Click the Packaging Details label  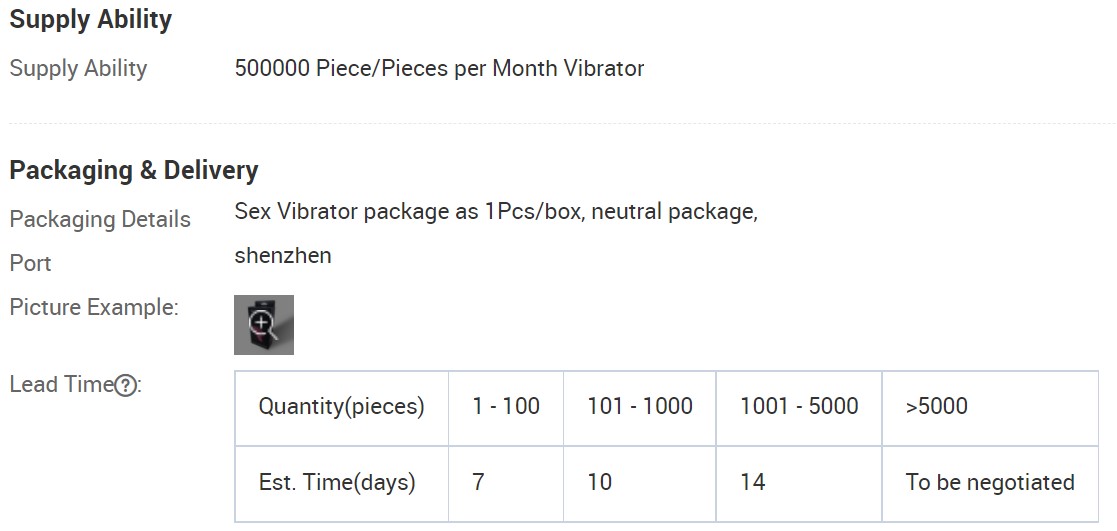pos(100,219)
